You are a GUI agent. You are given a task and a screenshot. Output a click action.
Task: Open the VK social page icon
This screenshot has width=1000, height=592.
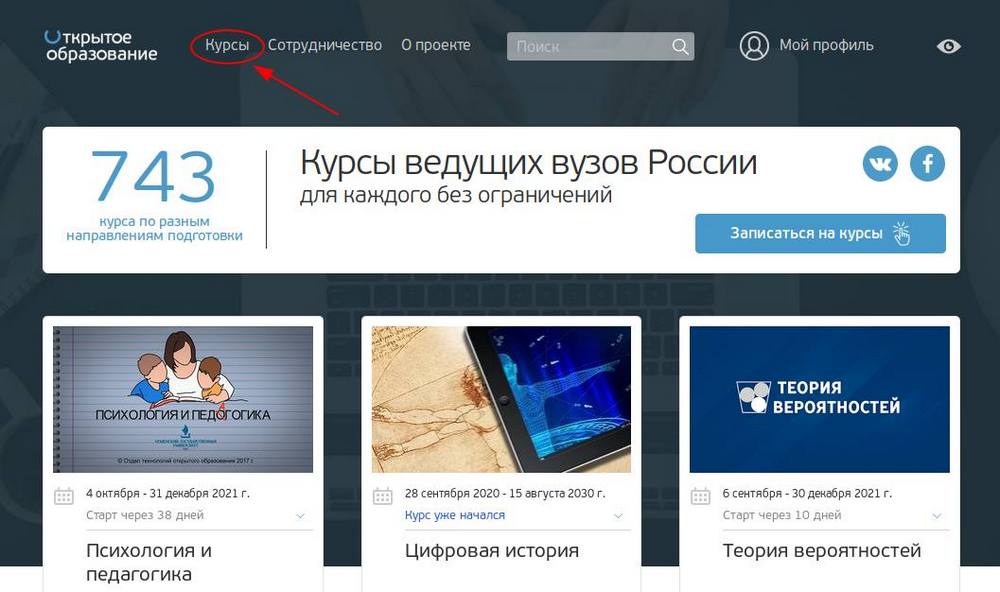[x=880, y=164]
